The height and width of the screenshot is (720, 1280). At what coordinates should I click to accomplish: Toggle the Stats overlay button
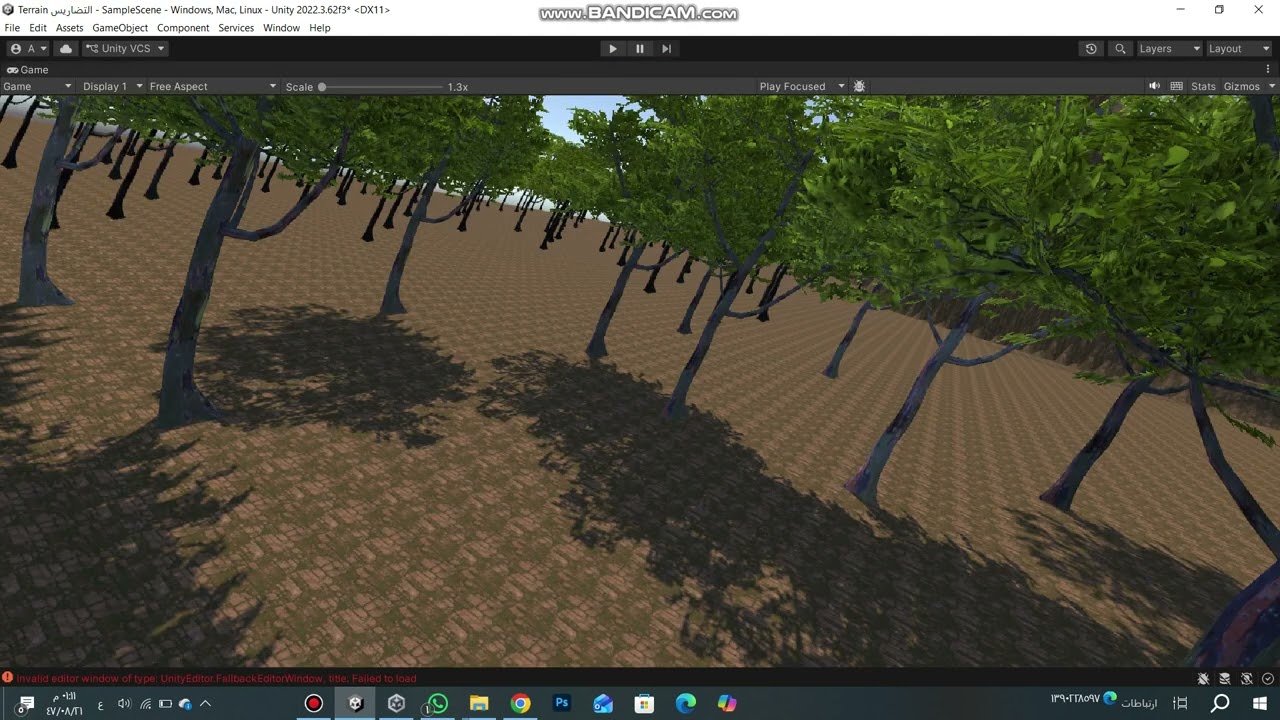coord(1203,86)
